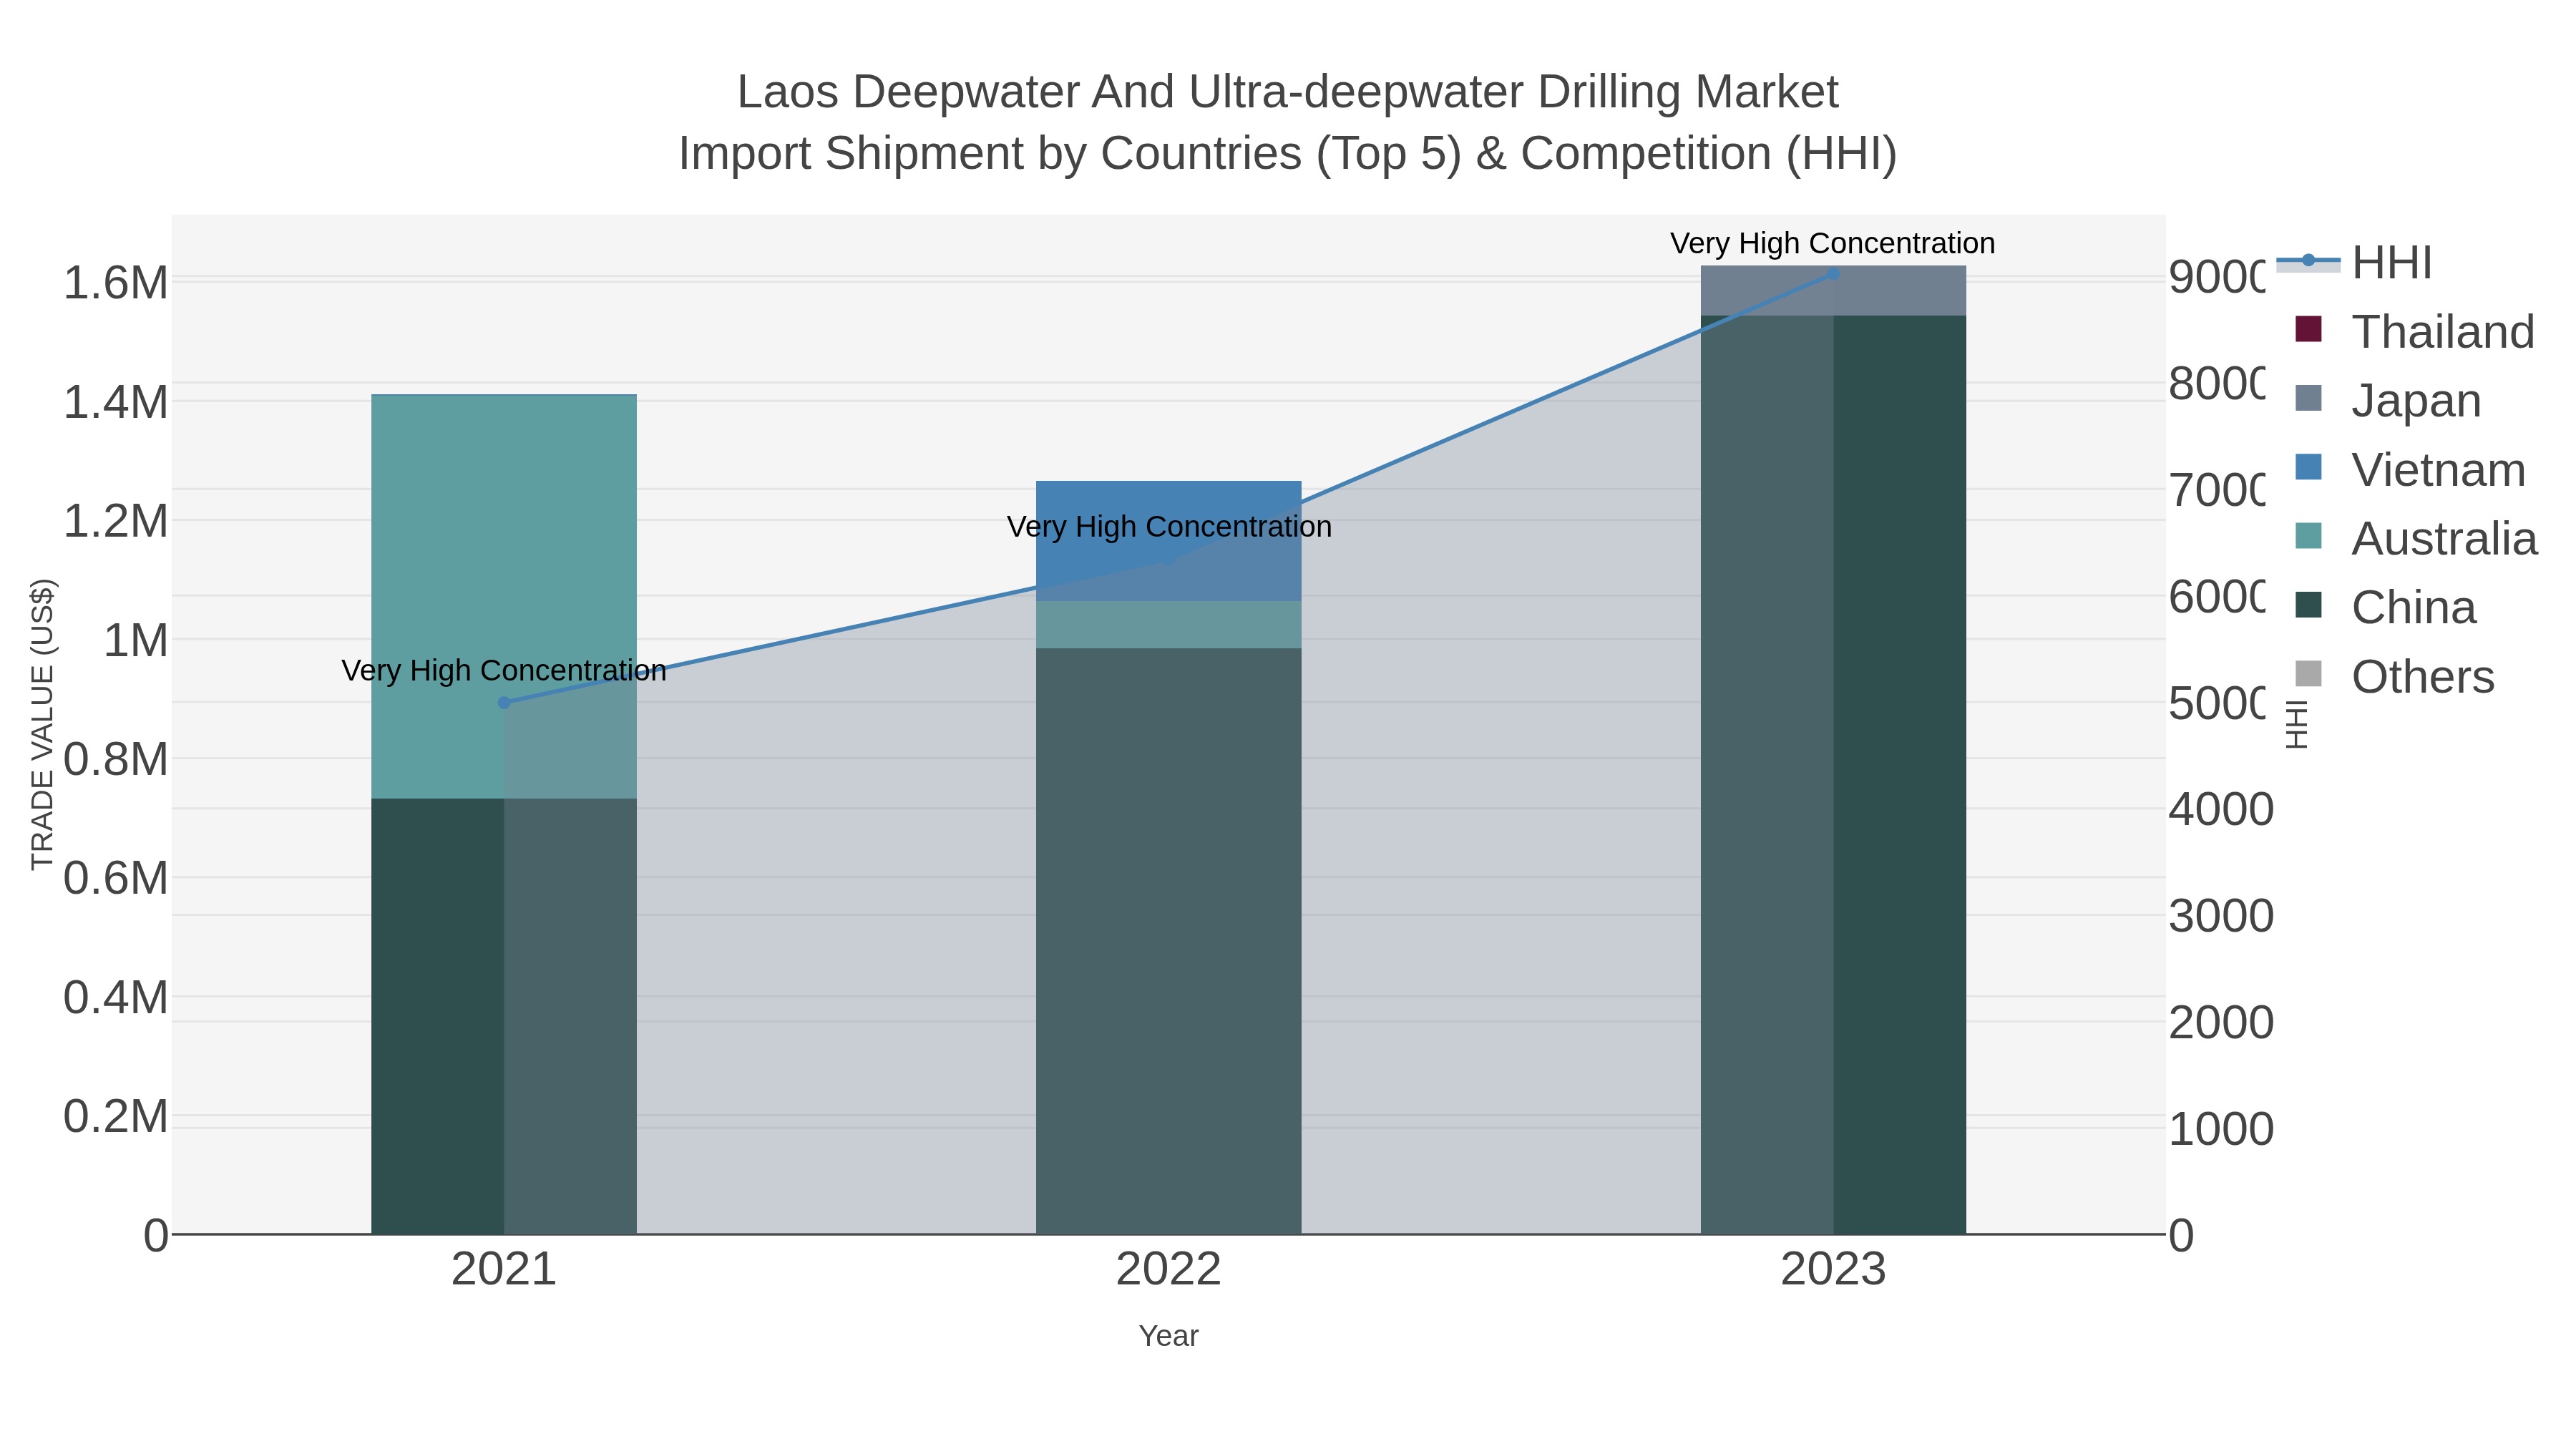Click the 2021 Australia bar segment
Viewport: 2576px width, 1449px height.
(x=504, y=597)
